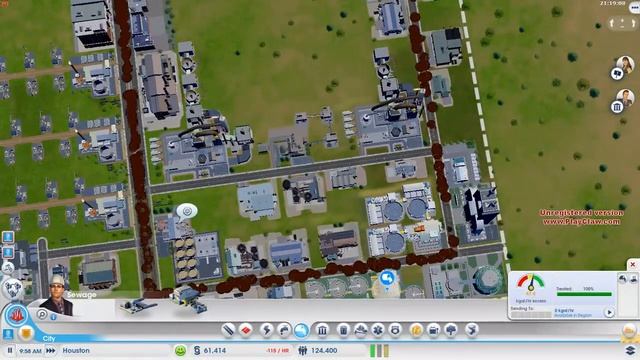Select the sewage outflow pipe building thumbnail

click(x=137, y=306)
